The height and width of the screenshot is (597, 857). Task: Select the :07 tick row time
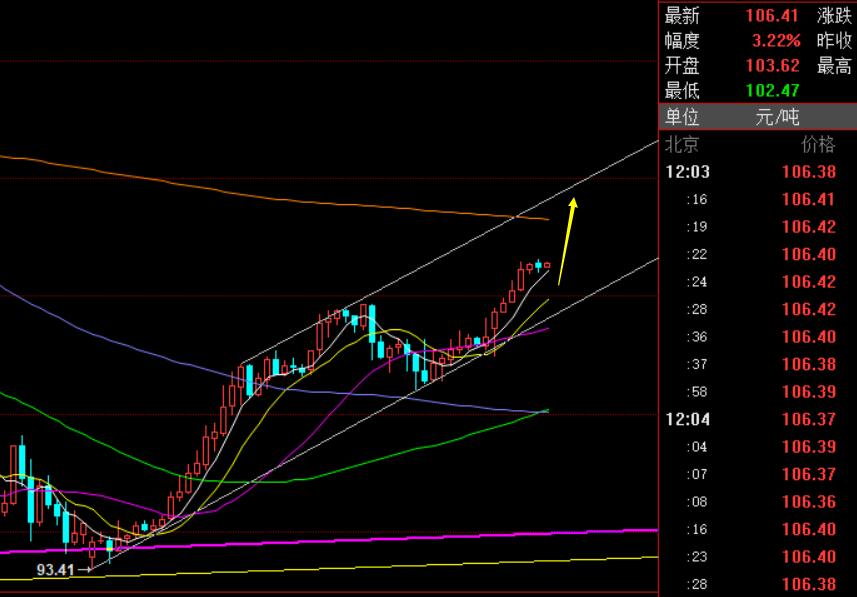coord(695,475)
